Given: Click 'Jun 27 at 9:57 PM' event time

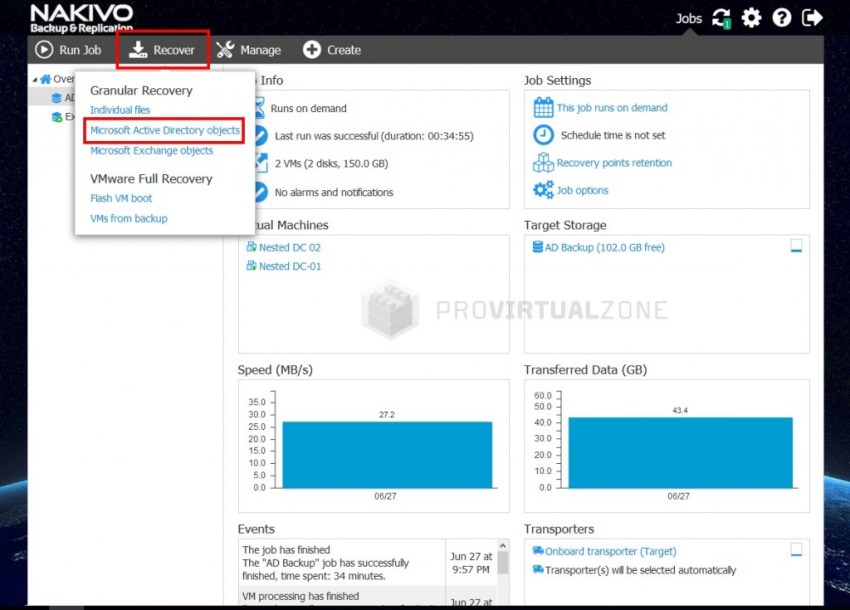Looking at the screenshot, I should point(471,563).
